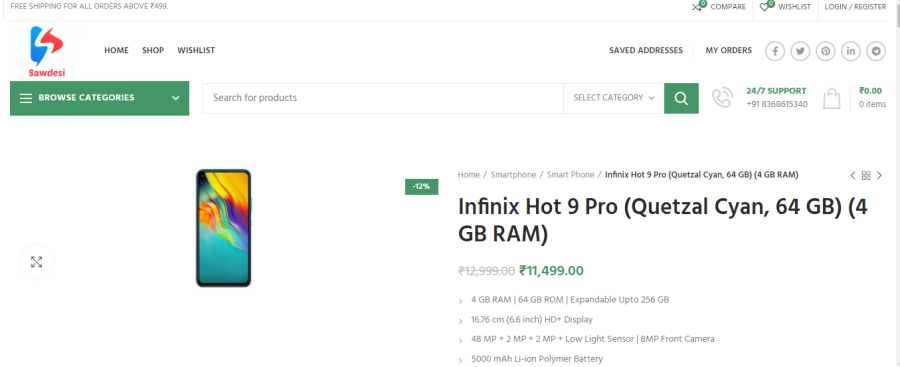Image resolution: width=900 pixels, height=367 pixels.
Task: Click the 4 GB RAM | 64 GB ROM spec line
Action: (570, 300)
